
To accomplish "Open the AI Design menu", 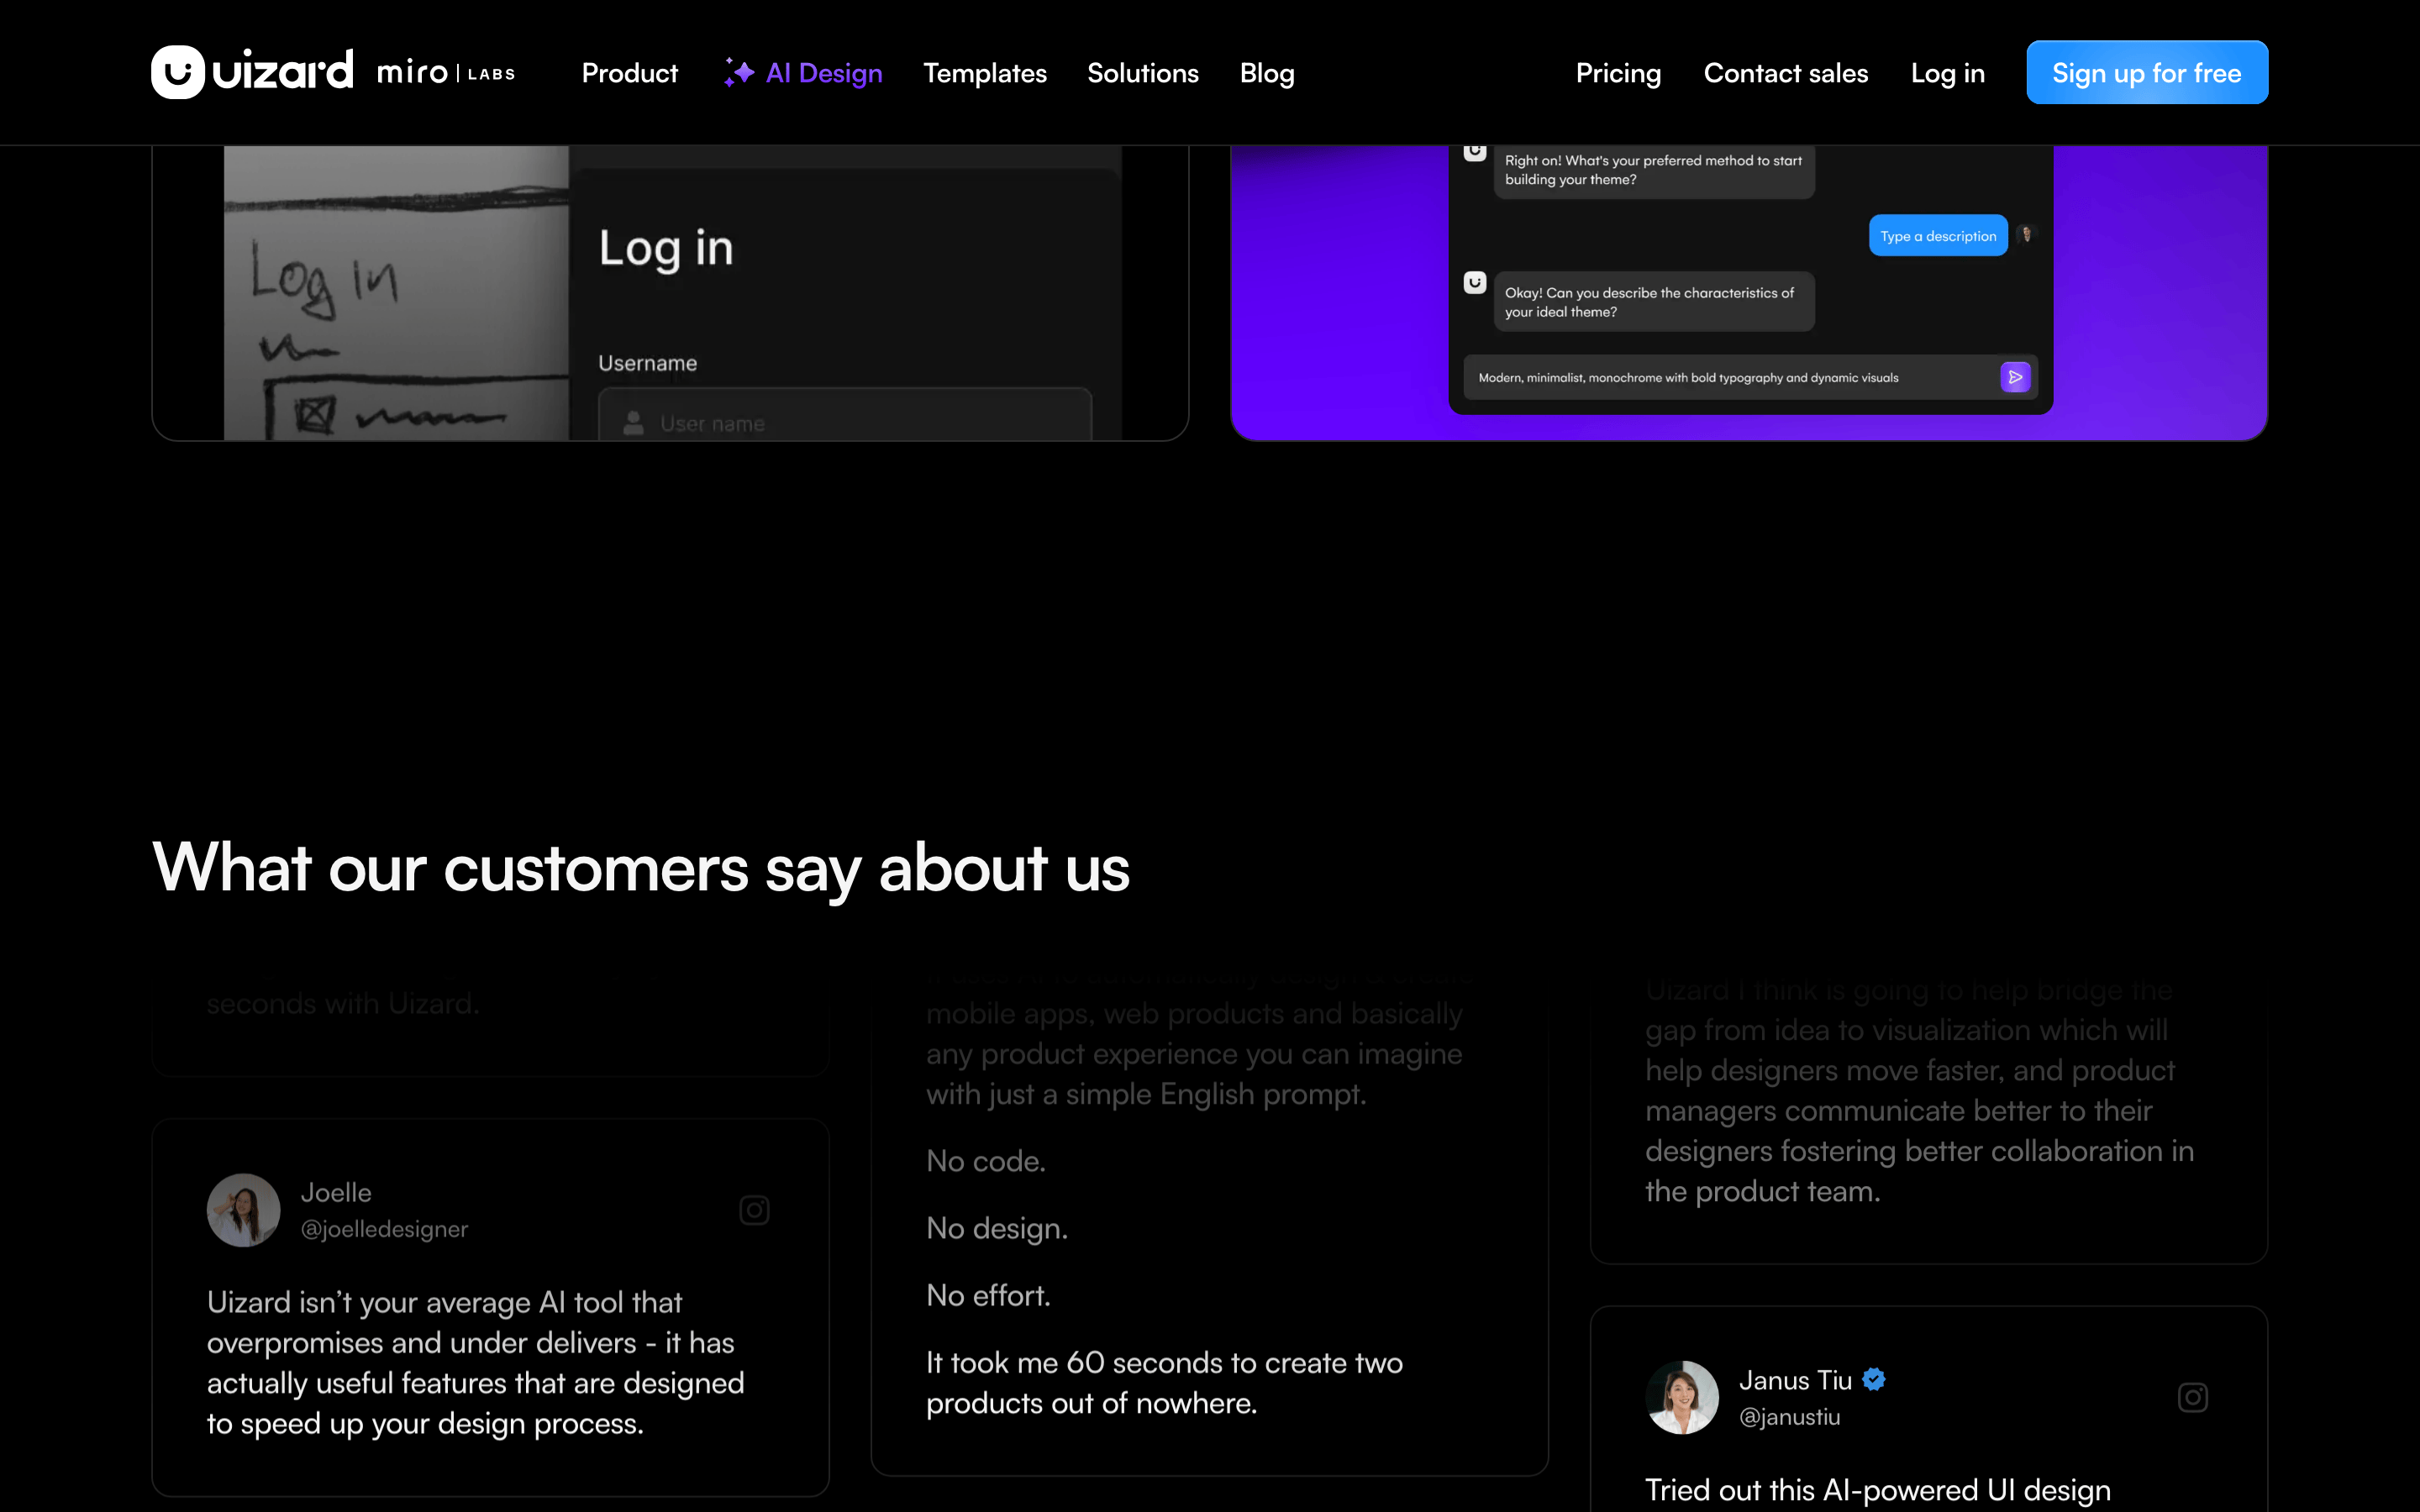I will [803, 73].
